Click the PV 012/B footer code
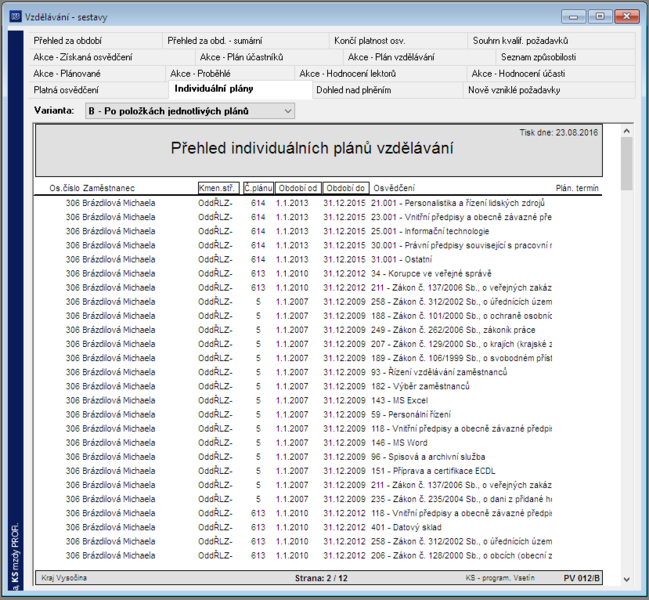Viewport: 649px width, 600px height. (x=581, y=578)
